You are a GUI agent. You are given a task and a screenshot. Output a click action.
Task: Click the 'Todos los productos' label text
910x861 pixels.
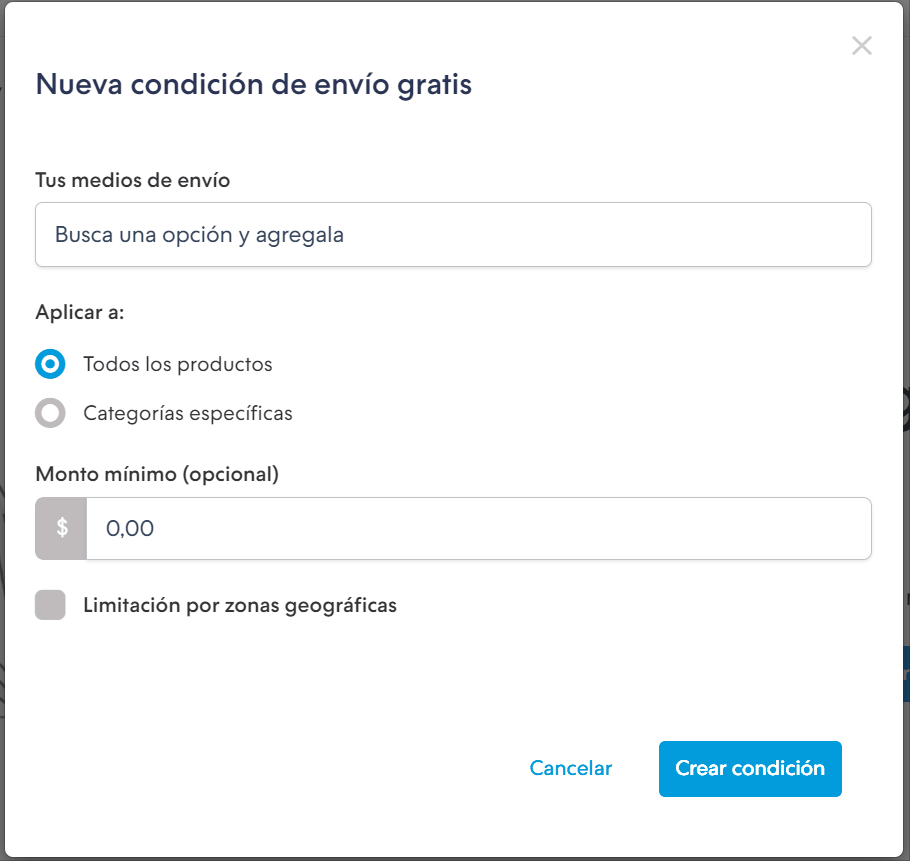coord(178,364)
